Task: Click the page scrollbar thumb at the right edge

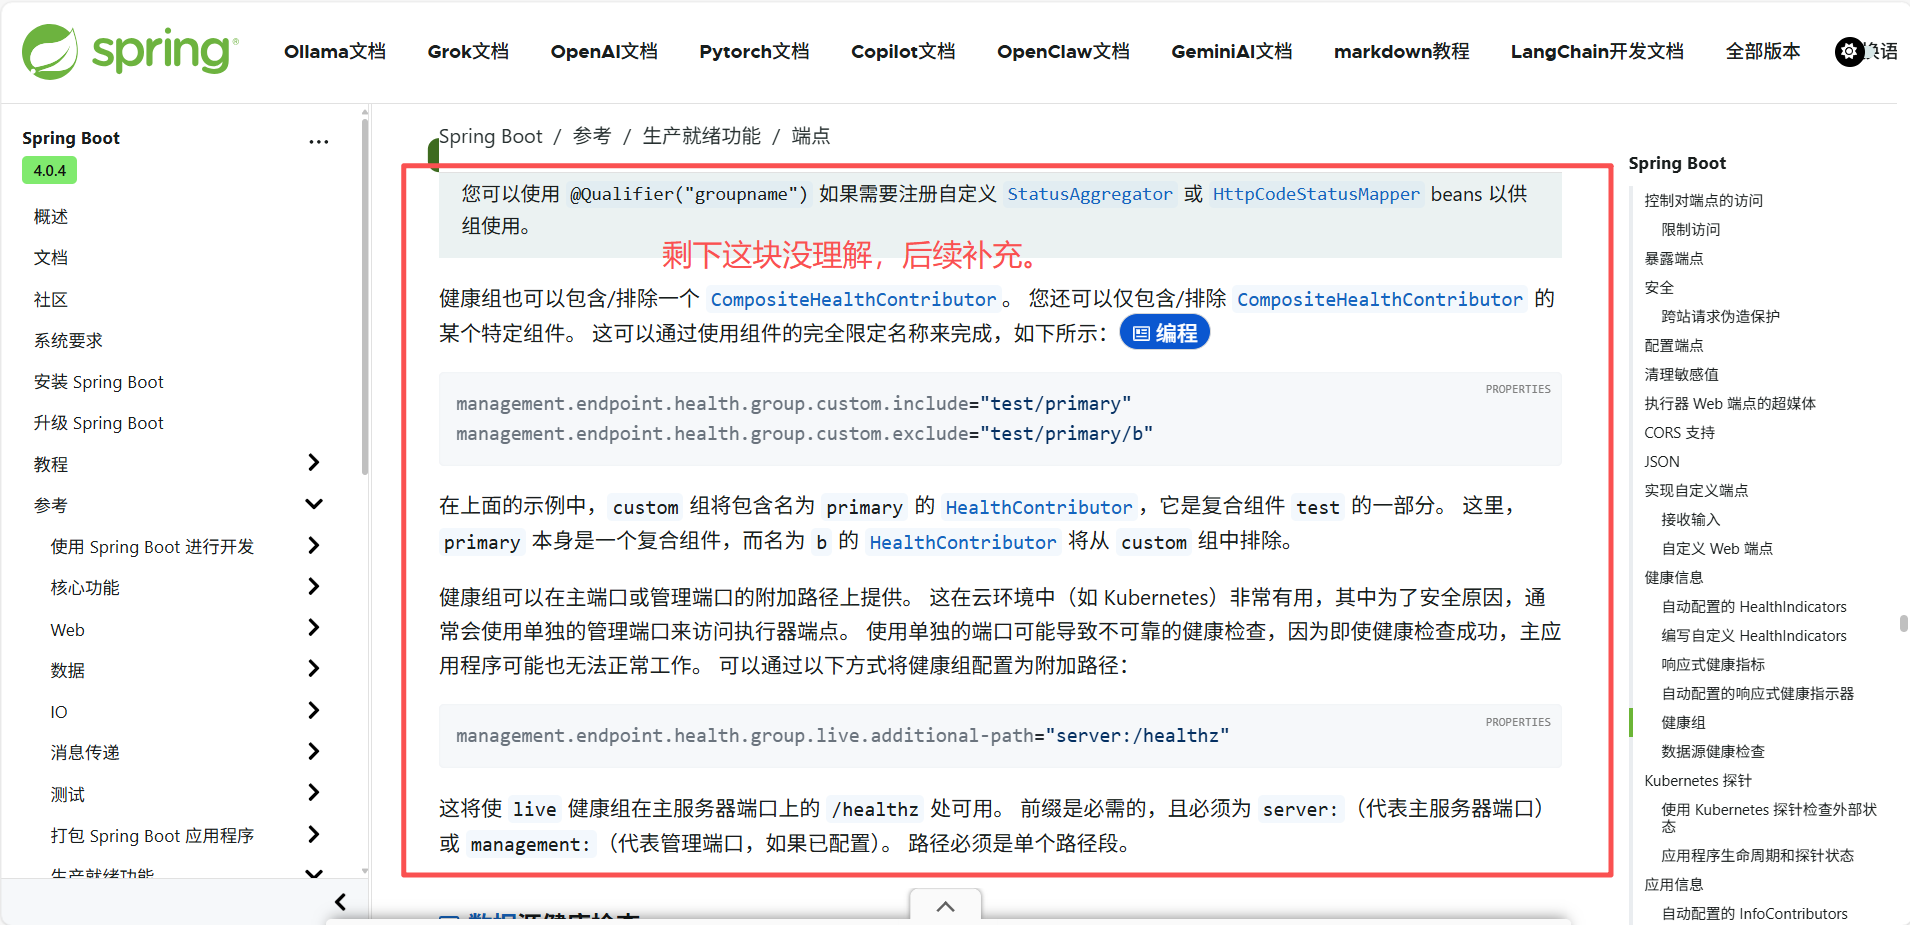Action: pyautogui.click(x=1903, y=623)
